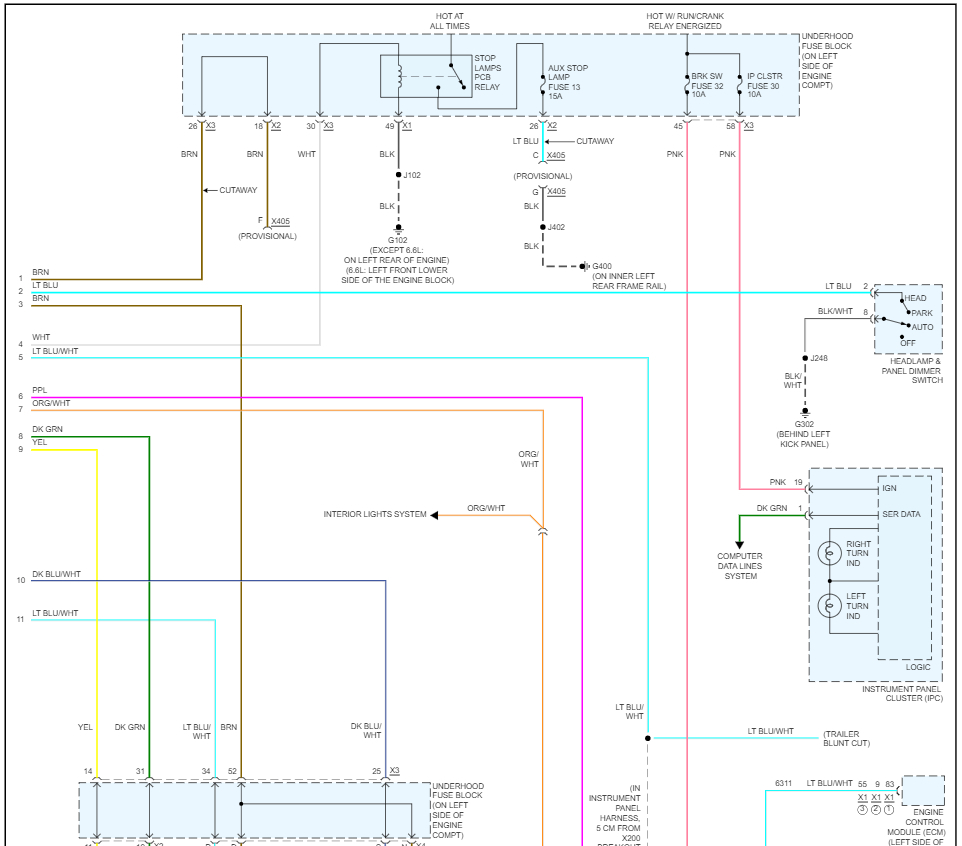The height and width of the screenshot is (846, 962).
Task: Click the yellow YEL wire label
Action: coord(39,442)
